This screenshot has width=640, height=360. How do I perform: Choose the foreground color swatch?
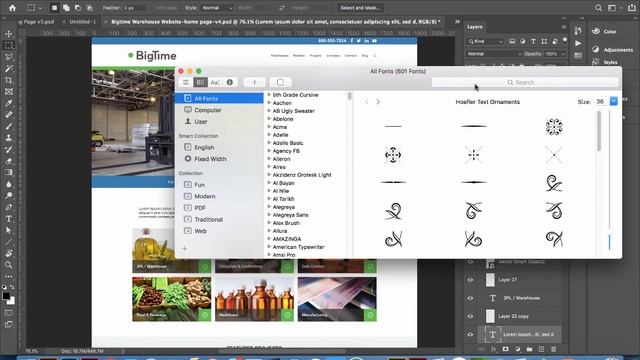coord(6,296)
